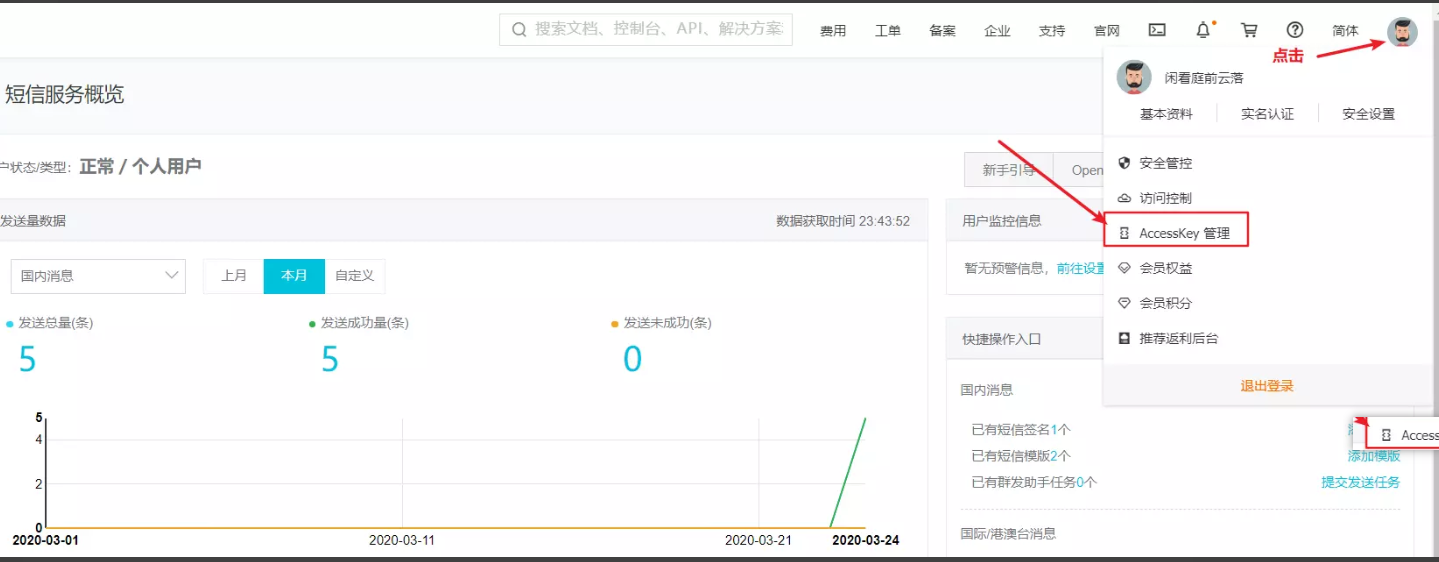Image resolution: width=1439 pixels, height=562 pixels.
Task: Click 退出登录 to log out
Action: click(x=1267, y=386)
